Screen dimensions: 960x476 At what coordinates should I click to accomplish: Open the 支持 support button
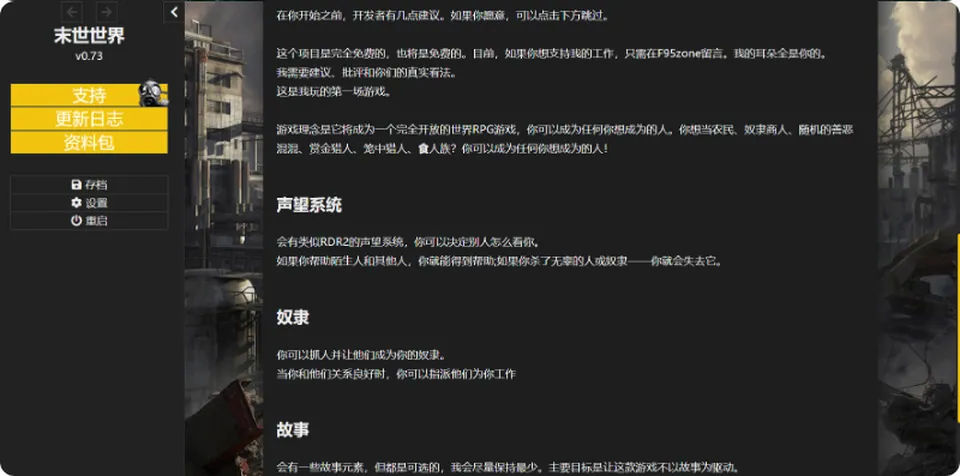(89, 95)
